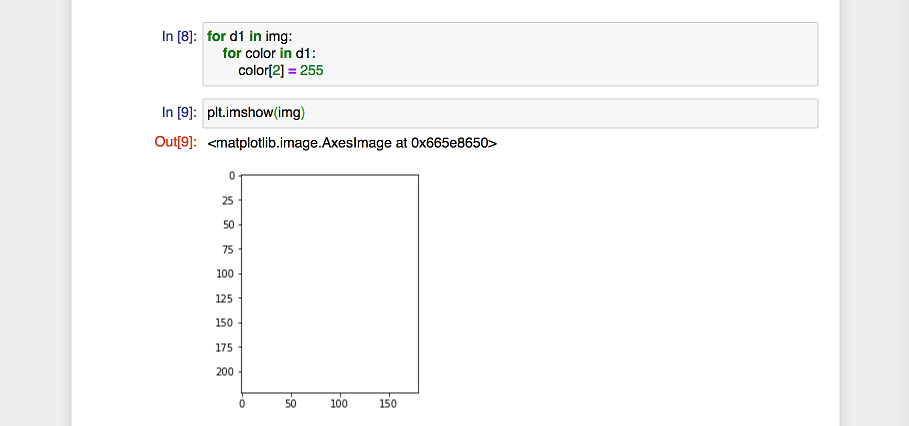Click the In [9] prompt label
Screen dimensions: 909x426
tap(178, 113)
